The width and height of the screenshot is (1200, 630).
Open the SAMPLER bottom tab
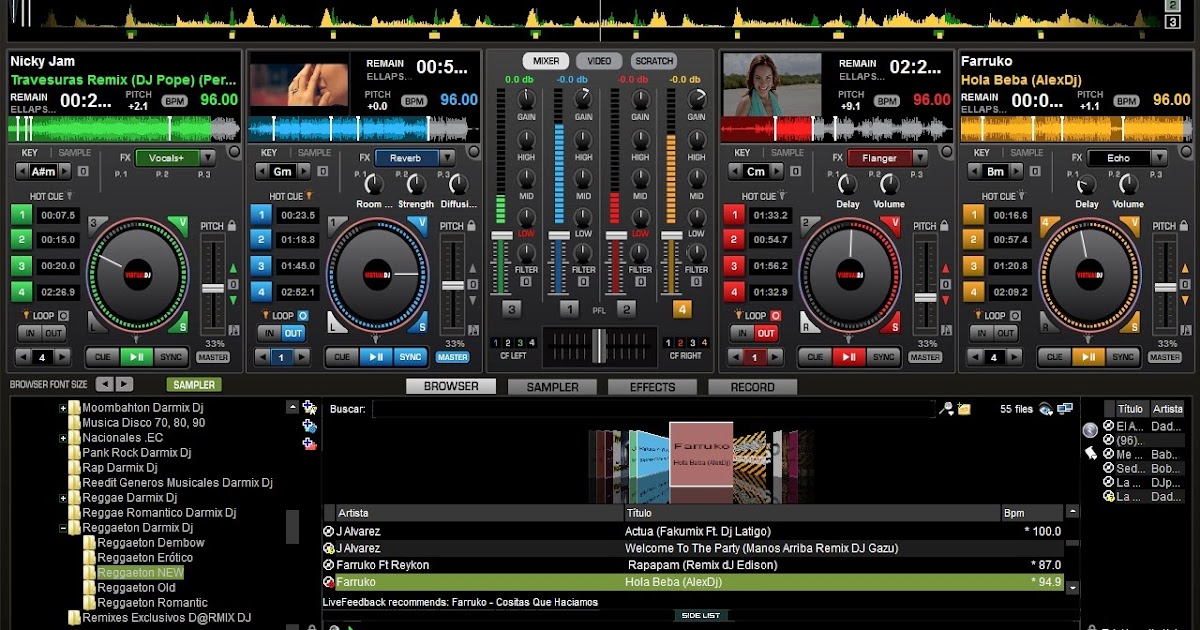click(x=552, y=387)
